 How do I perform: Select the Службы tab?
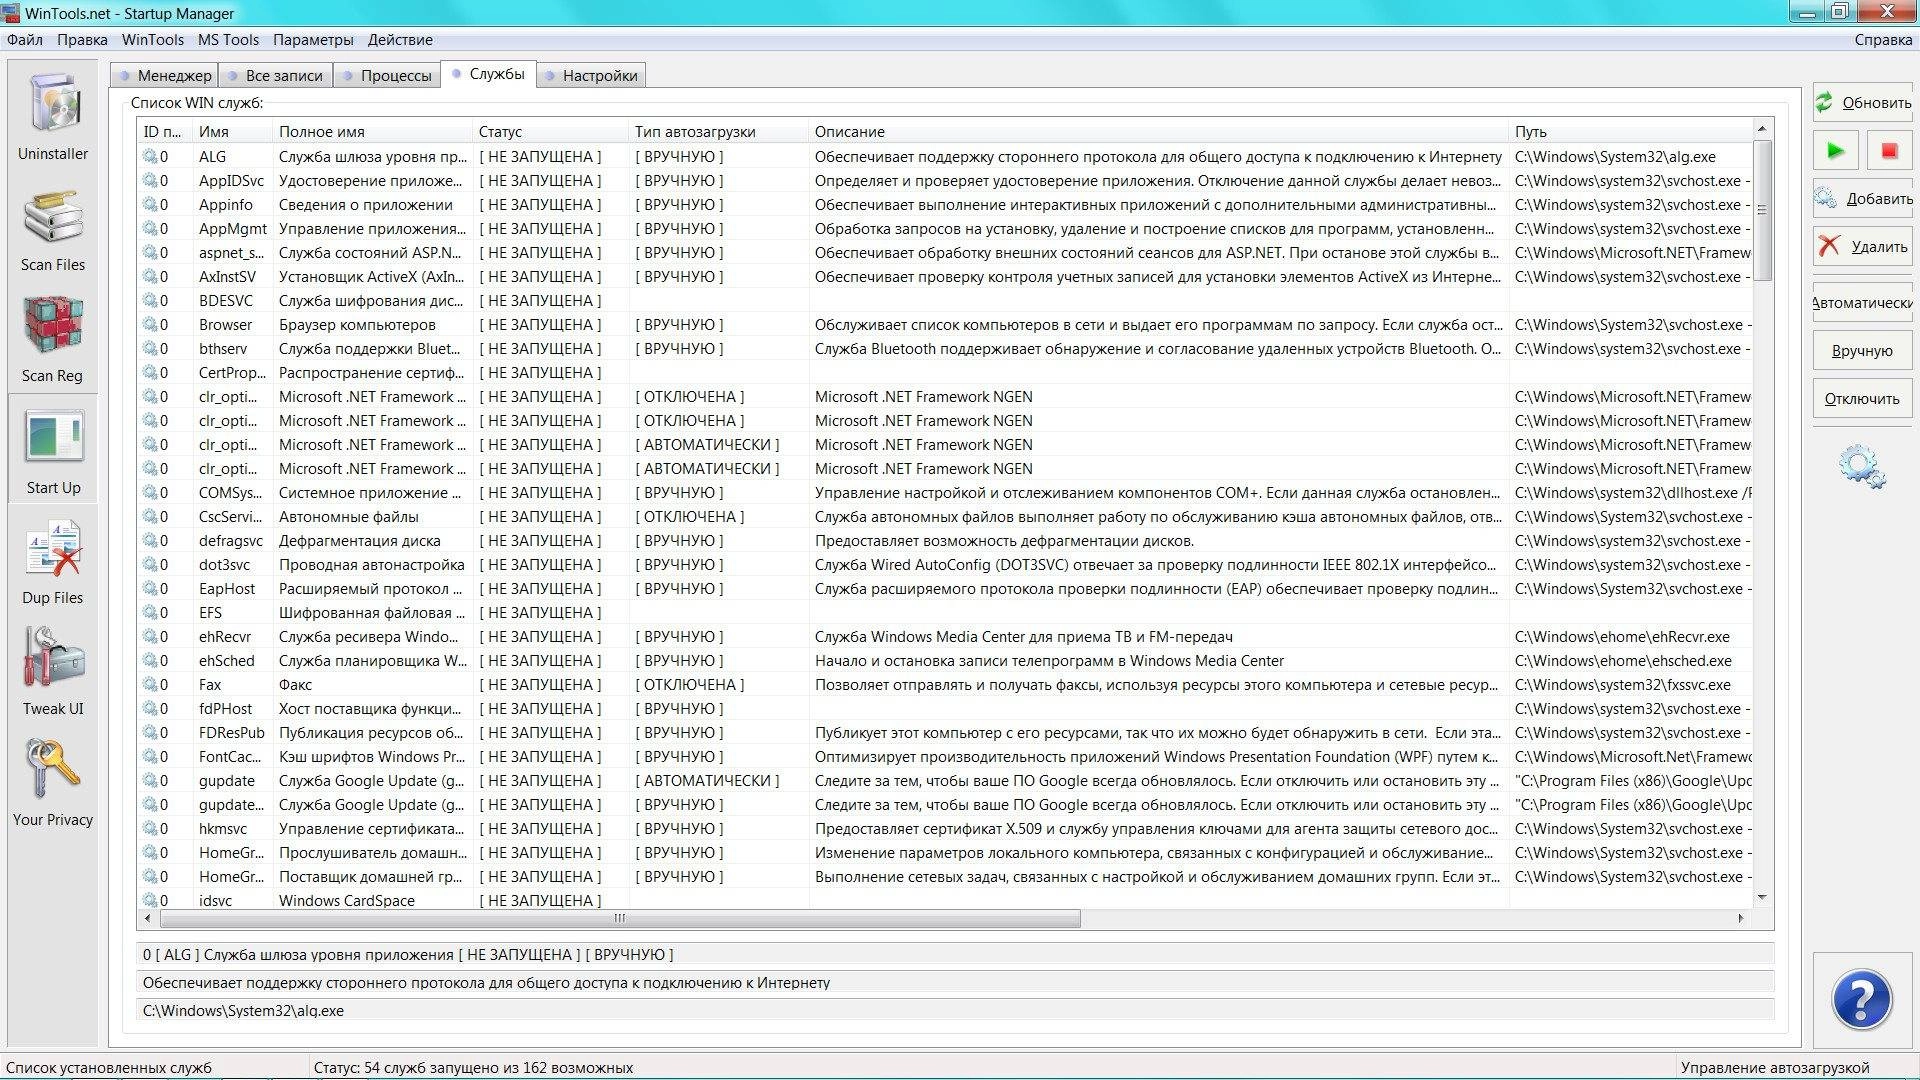point(488,74)
